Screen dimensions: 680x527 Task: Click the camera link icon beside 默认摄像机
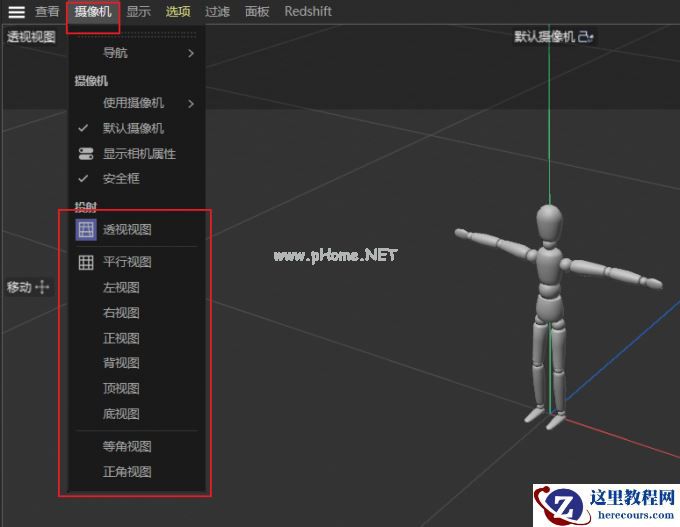586,37
